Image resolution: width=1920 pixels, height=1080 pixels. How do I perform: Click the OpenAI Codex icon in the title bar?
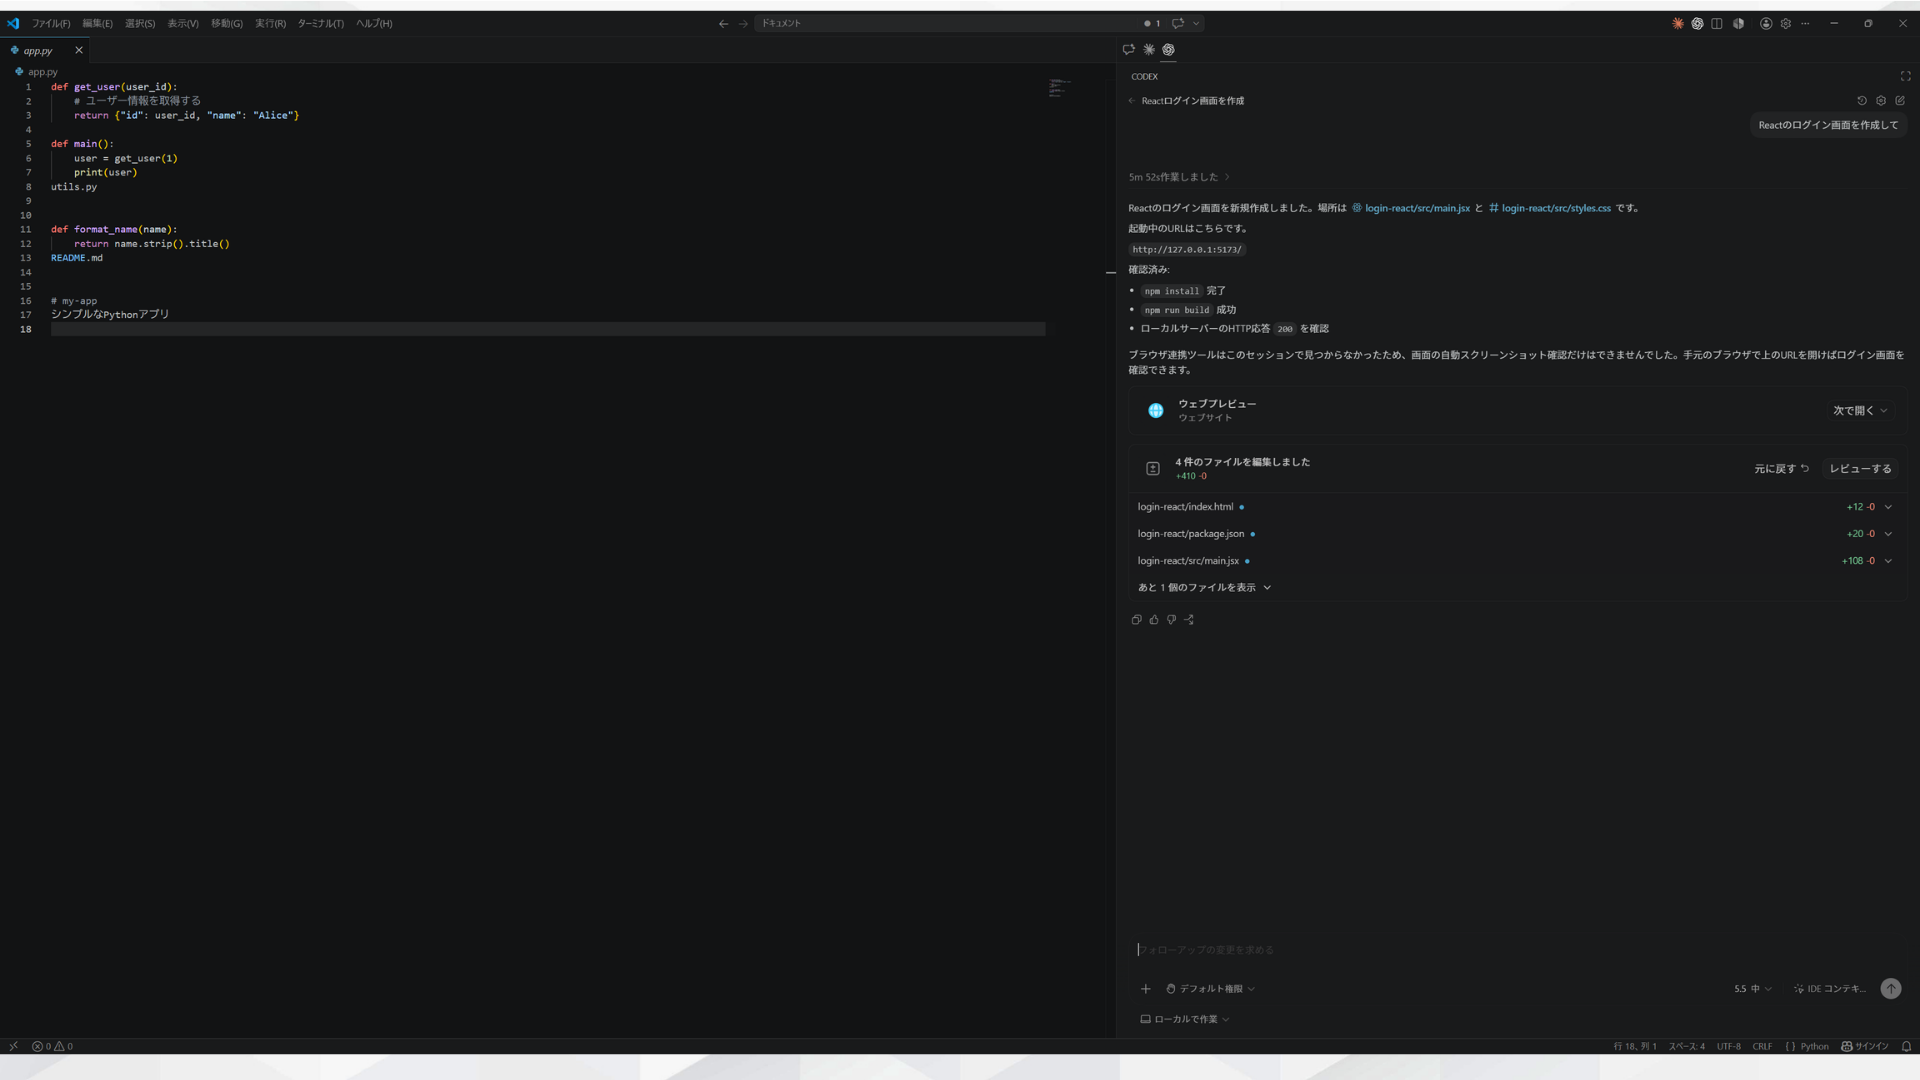click(x=1697, y=23)
